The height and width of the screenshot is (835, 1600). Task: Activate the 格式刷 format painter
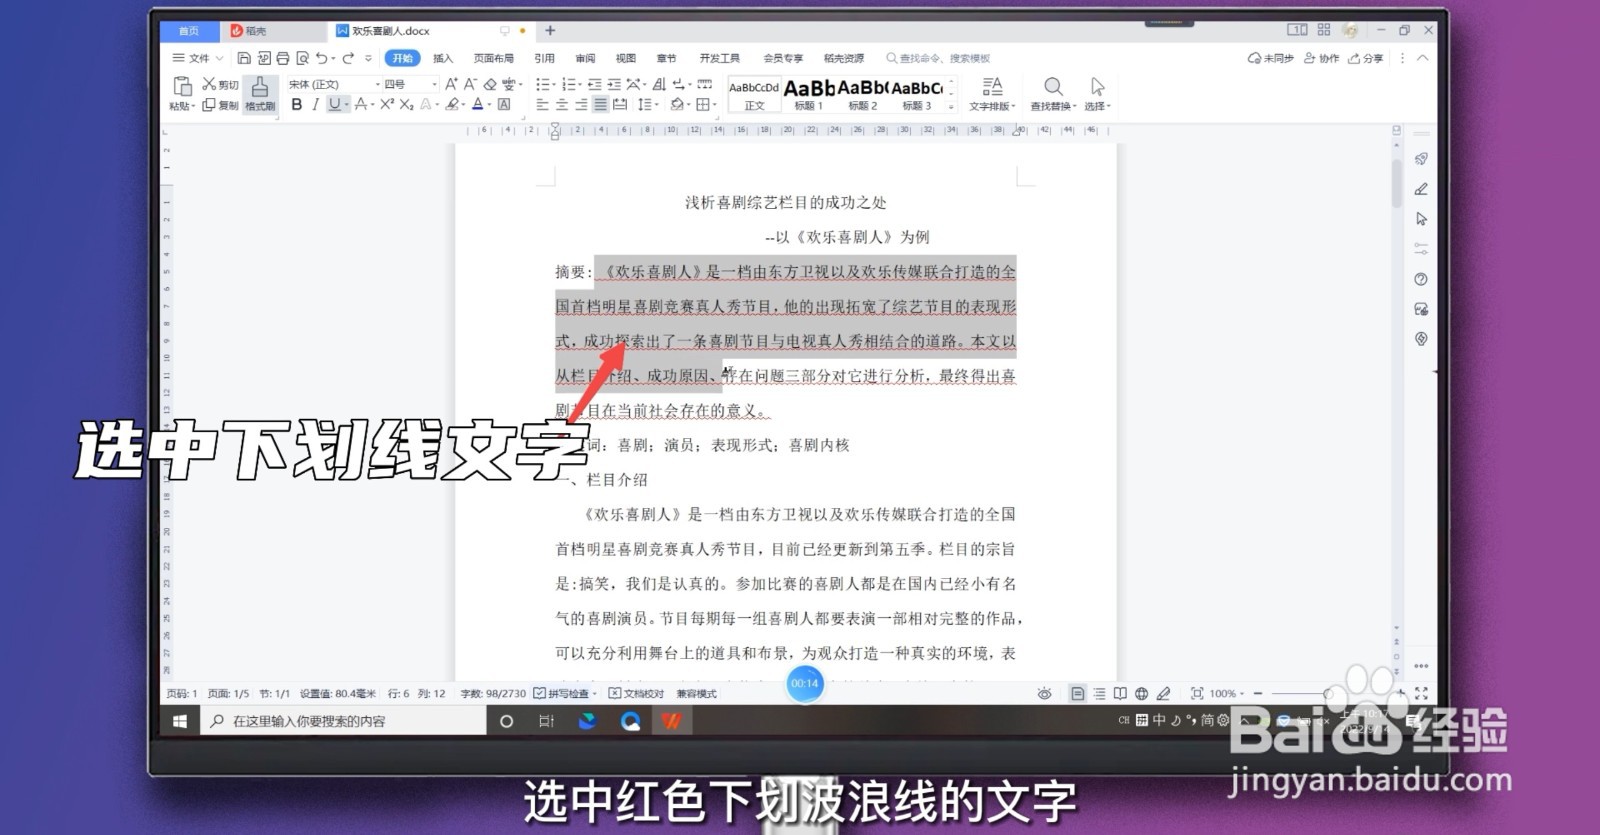coord(260,94)
